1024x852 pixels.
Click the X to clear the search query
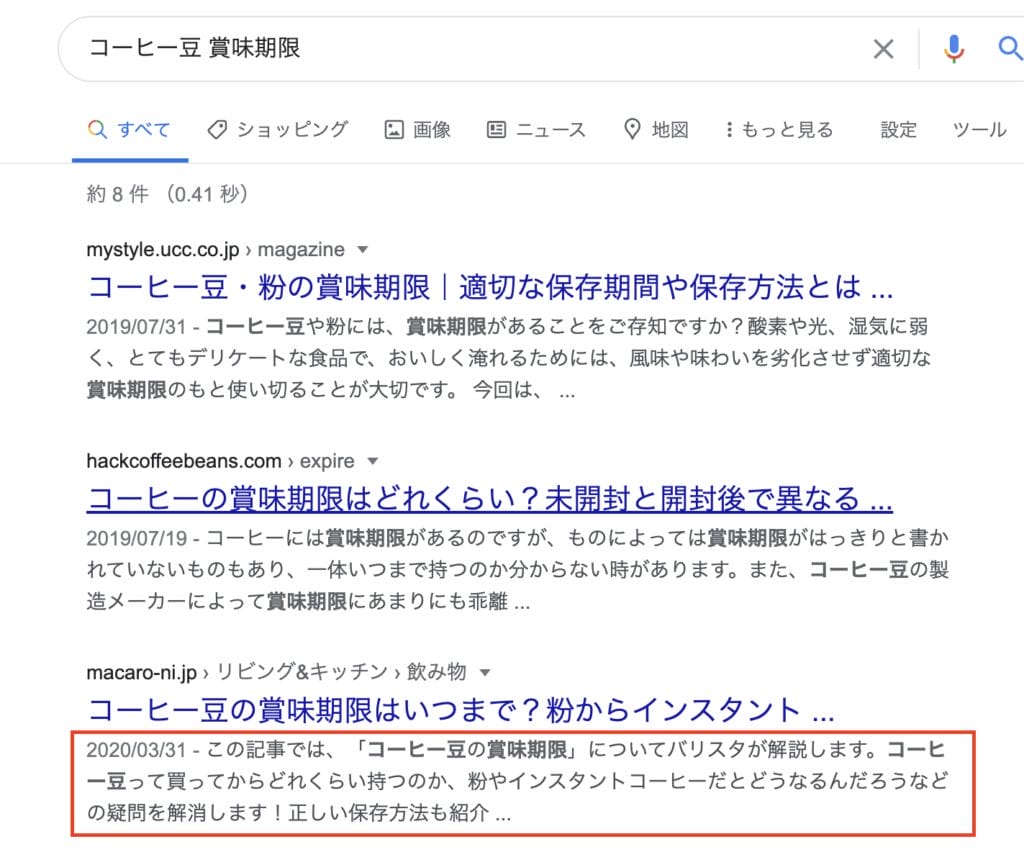click(x=883, y=47)
